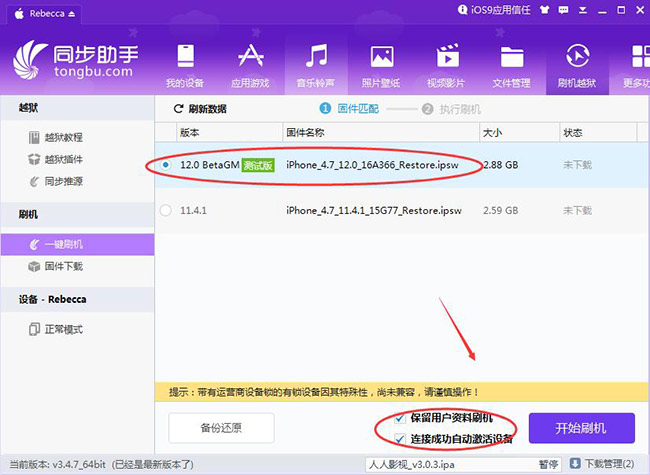The image size is (650, 475).
Task: Open 我的设备 (My Device) section
Action: pos(185,65)
